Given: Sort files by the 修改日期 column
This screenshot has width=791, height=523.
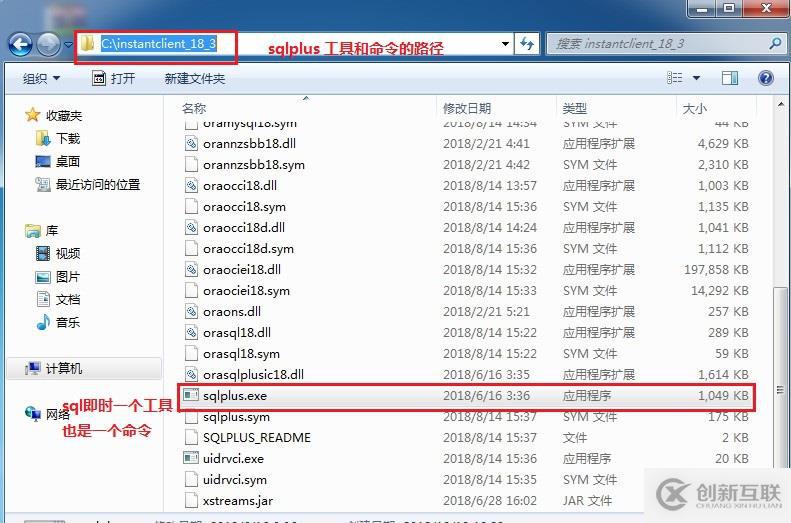Looking at the screenshot, I should click(x=467, y=108).
